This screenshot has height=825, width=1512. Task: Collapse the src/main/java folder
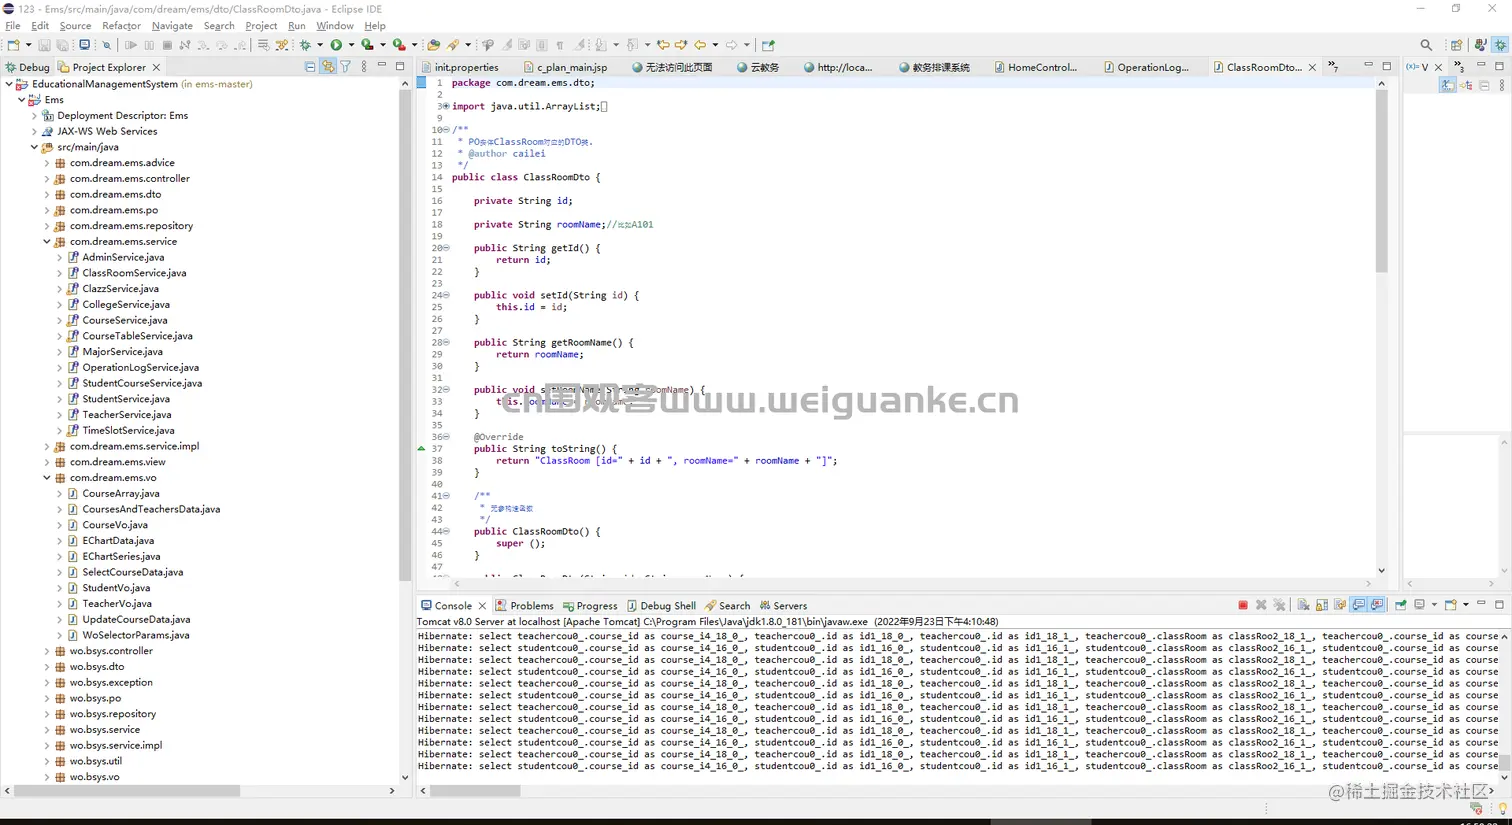pos(34,147)
